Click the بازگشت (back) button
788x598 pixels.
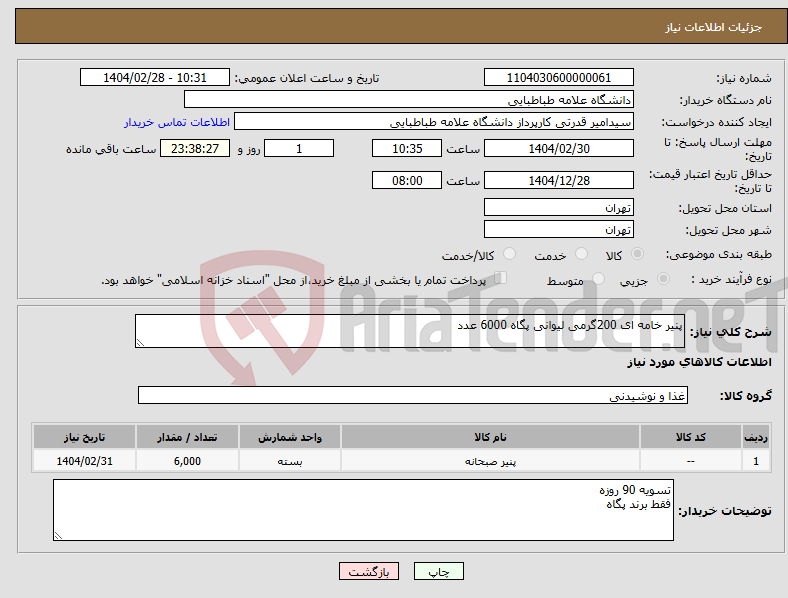369,571
